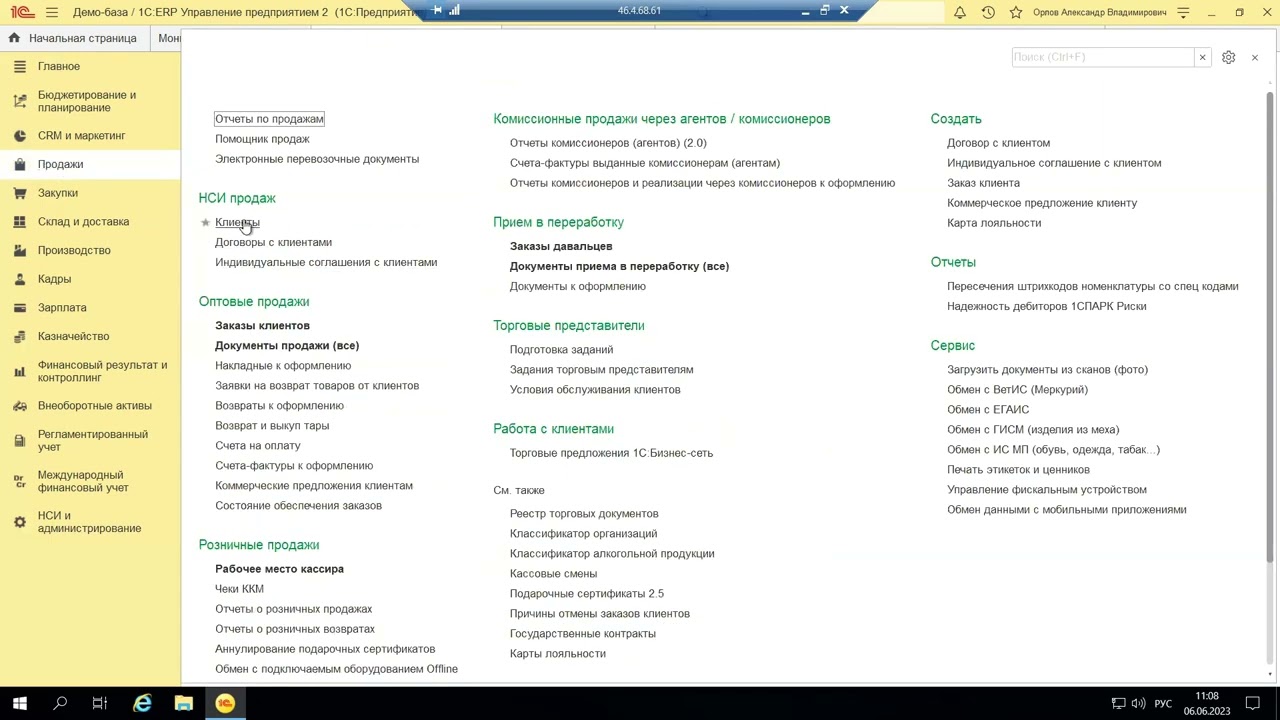1280x720 pixels.
Task: Click the volume speaker tray icon
Action: 1138,703
